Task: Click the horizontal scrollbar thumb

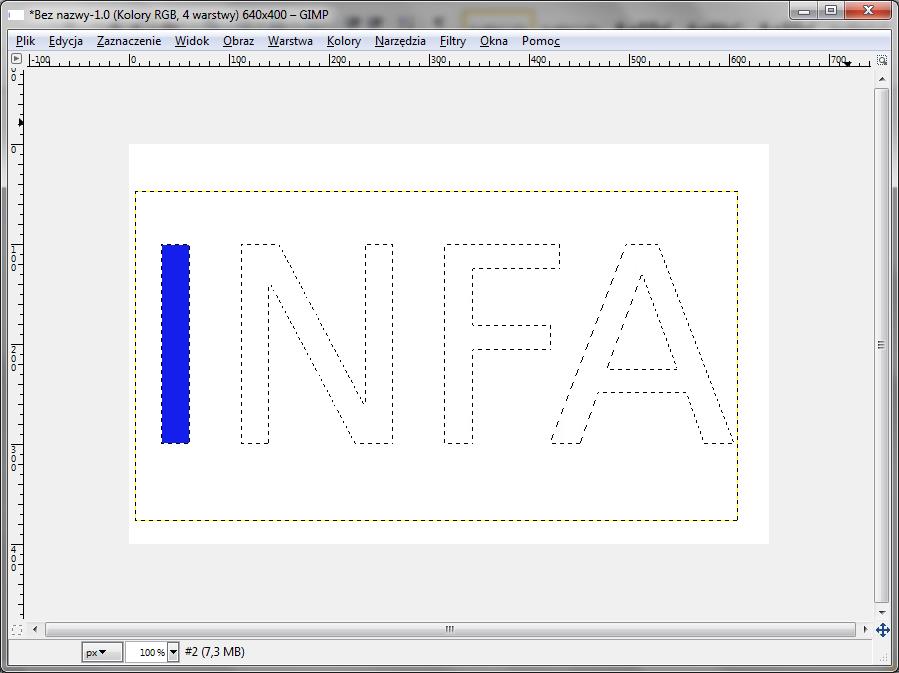Action: click(450, 629)
